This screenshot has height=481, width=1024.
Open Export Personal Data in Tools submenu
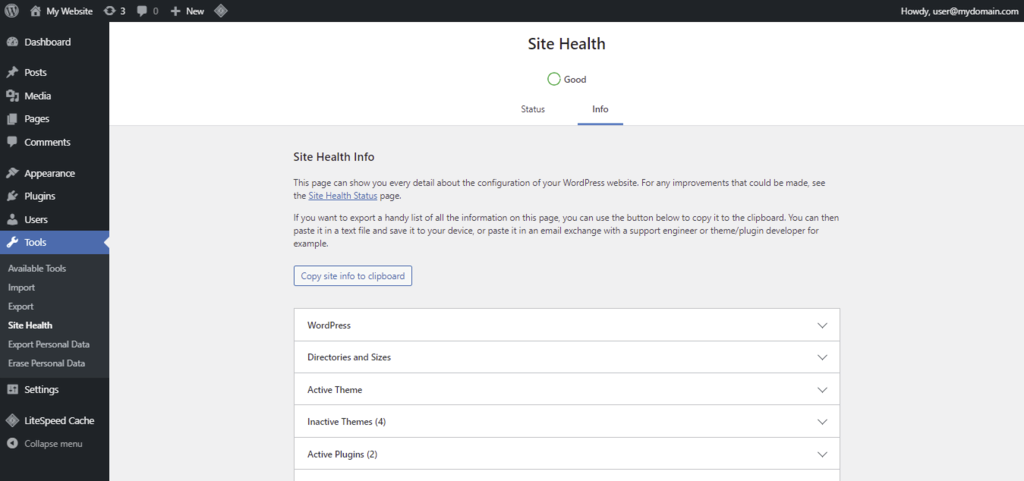pos(48,344)
